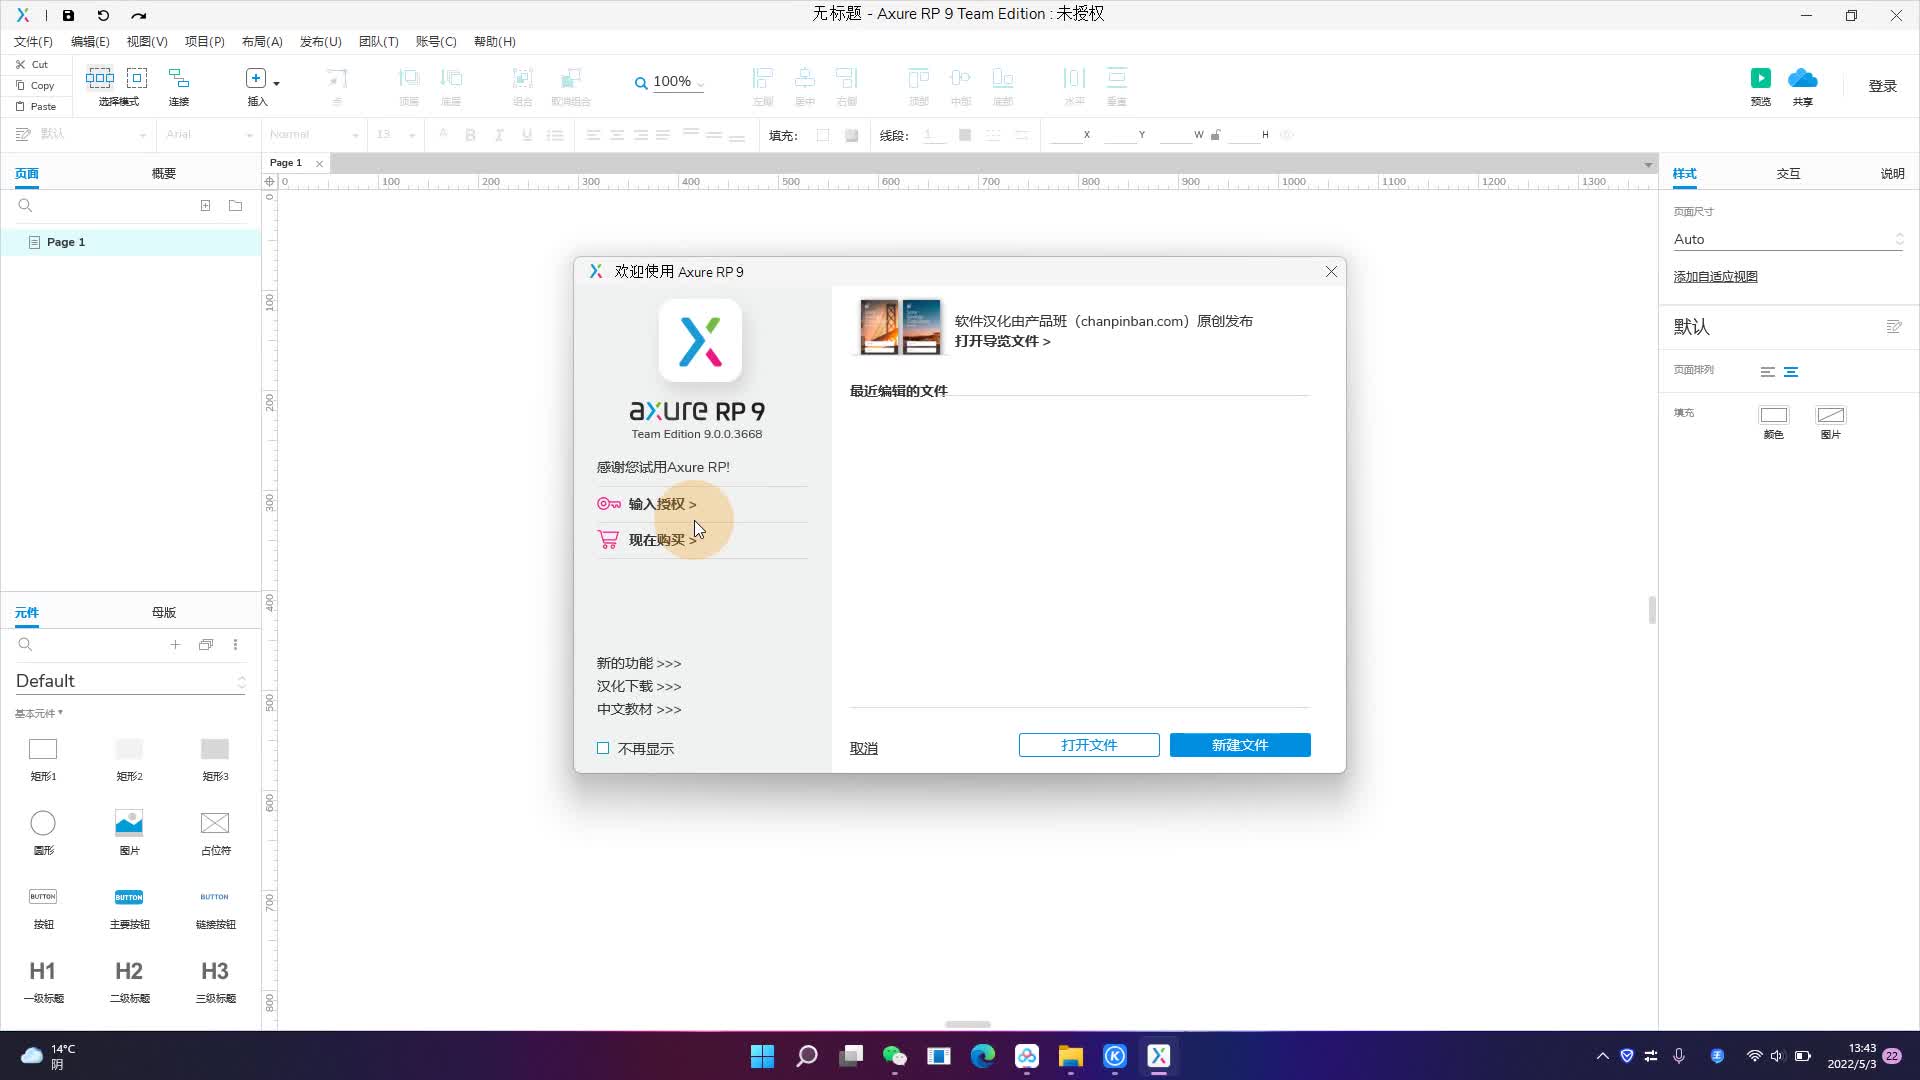Click 添加自适应视图 link

tap(1715, 277)
